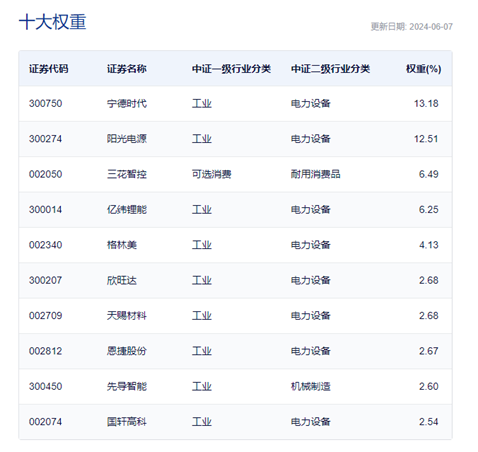Select stock code 300014
Viewport: 478px width, 452px height.
tap(45, 209)
